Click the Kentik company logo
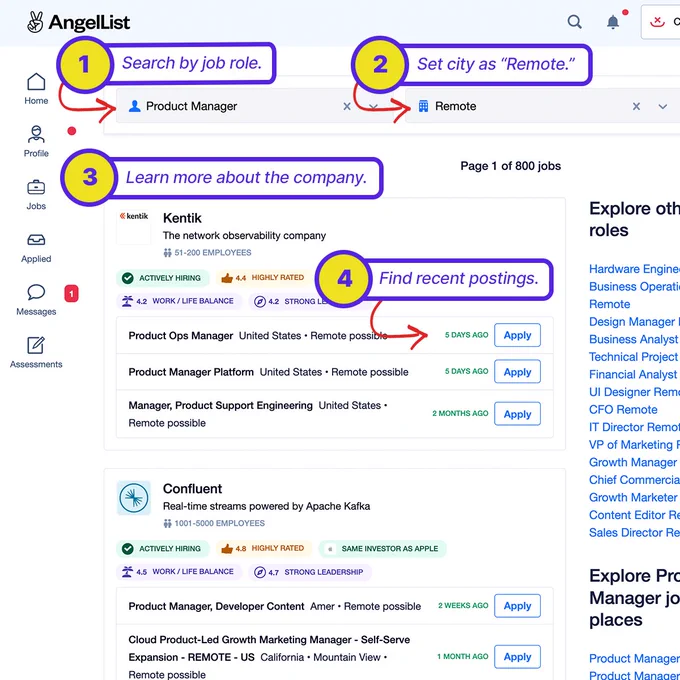The width and height of the screenshot is (680, 680). pos(134,226)
